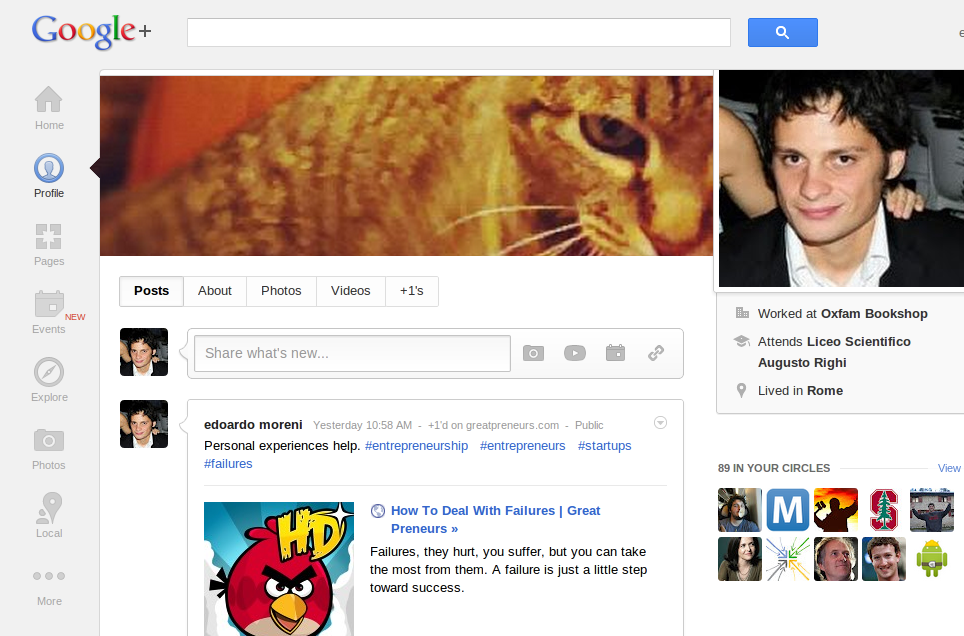This screenshot has width=964, height=636.
Task: Open dark-haired woman's circle avatar
Action: pyautogui.click(x=740, y=558)
